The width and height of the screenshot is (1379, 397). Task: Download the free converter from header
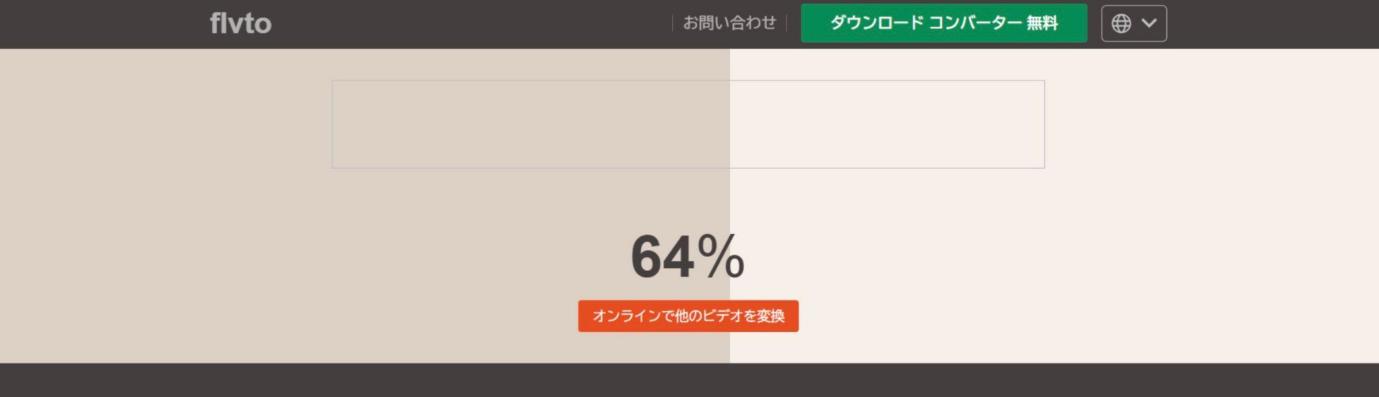[x=944, y=23]
